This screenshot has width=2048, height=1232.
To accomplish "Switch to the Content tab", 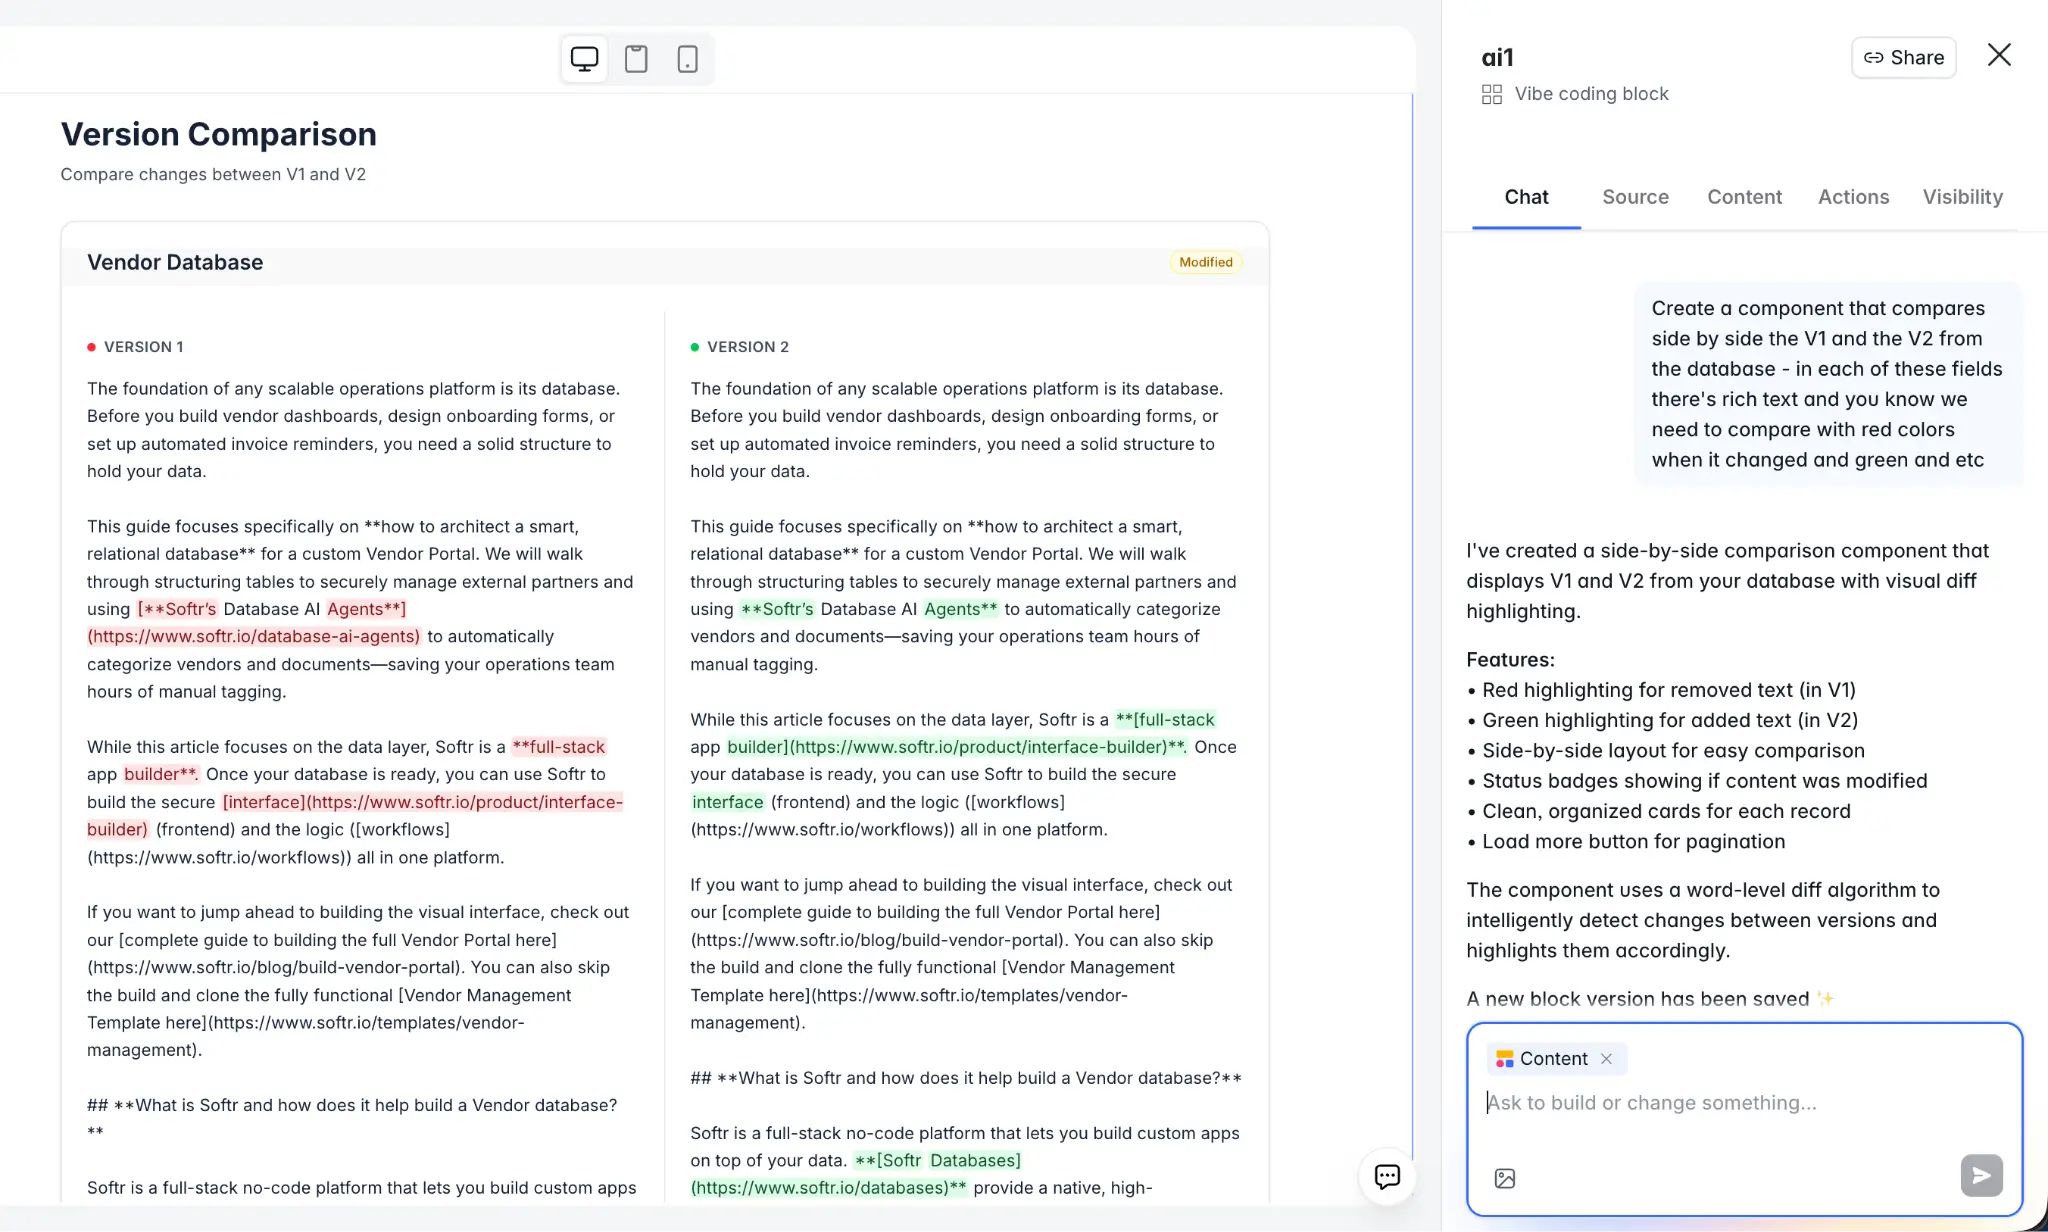I will 1744,197.
